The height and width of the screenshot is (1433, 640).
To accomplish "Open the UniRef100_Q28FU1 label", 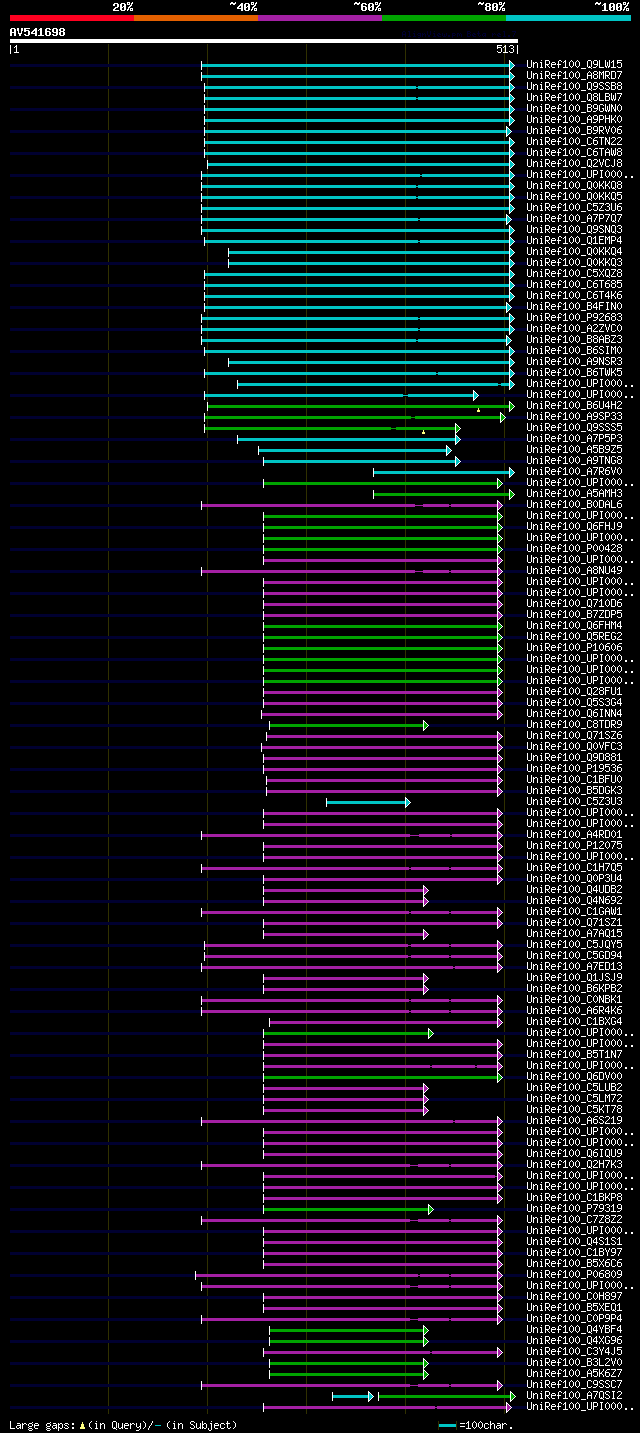I will [x=574, y=691].
